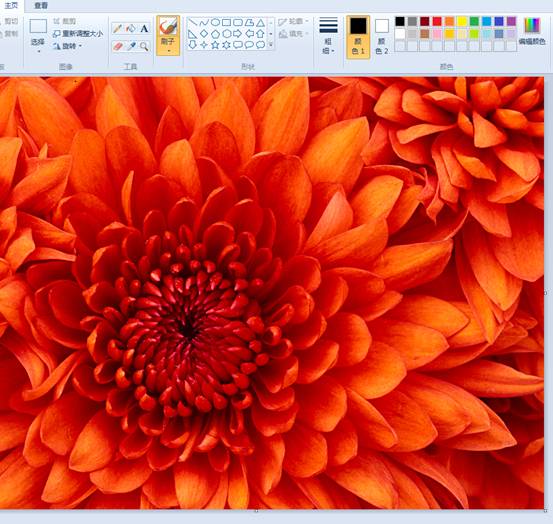Select the Text tool
This screenshot has height=524, width=553.
[144, 28]
